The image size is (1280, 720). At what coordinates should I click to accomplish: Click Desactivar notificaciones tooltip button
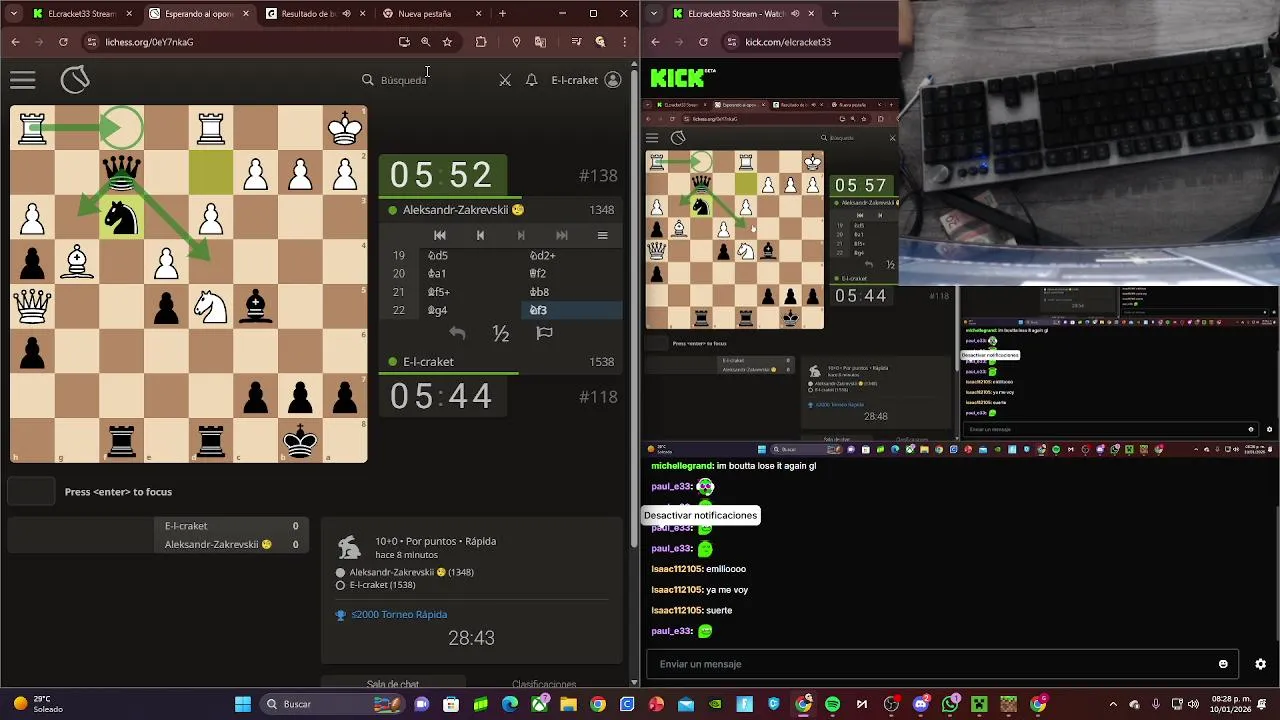[700, 515]
